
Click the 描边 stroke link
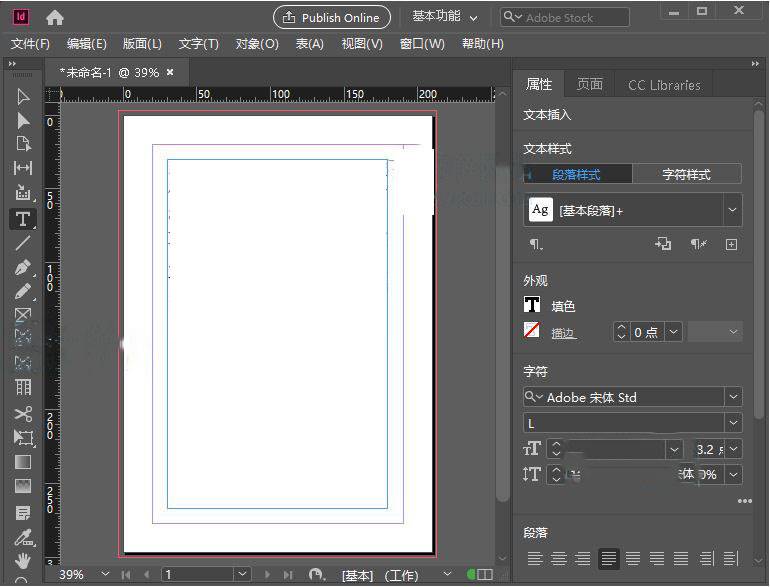coord(563,333)
